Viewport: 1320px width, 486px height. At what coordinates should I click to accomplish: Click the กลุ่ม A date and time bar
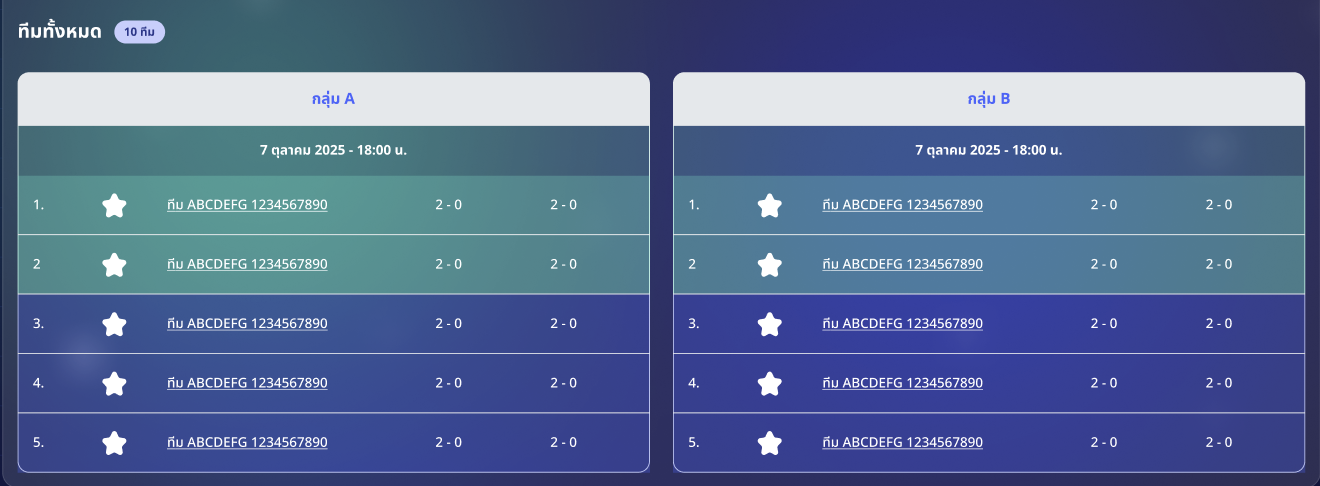(333, 151)
